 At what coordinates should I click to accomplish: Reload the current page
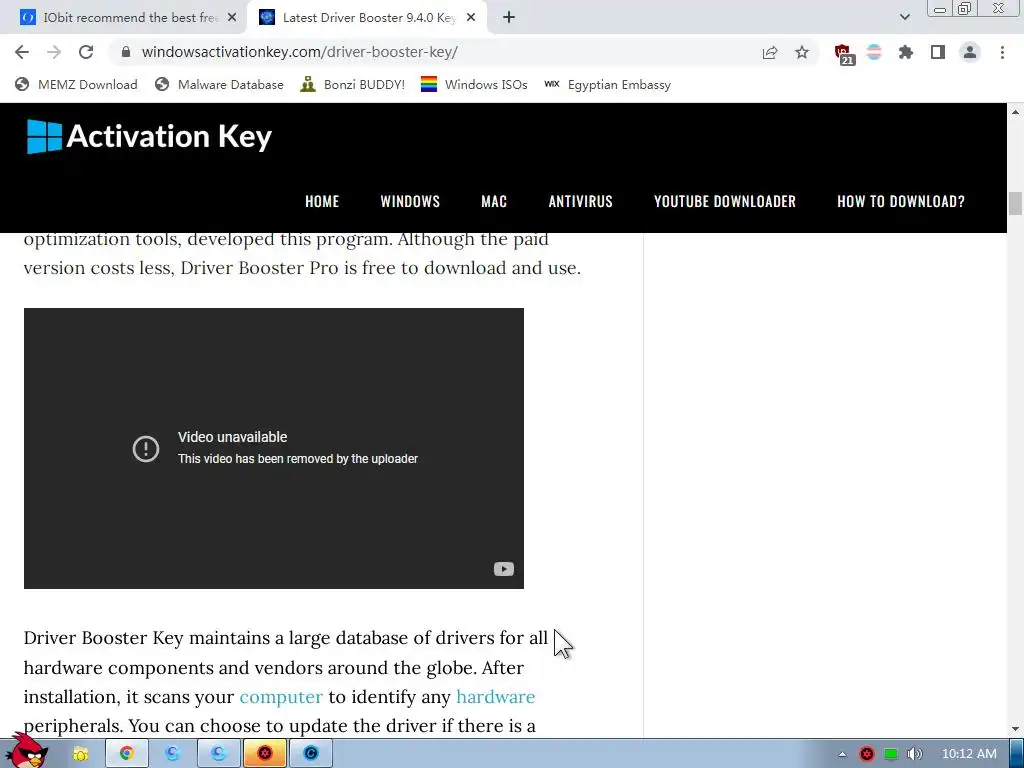click(x=86, y=52)
